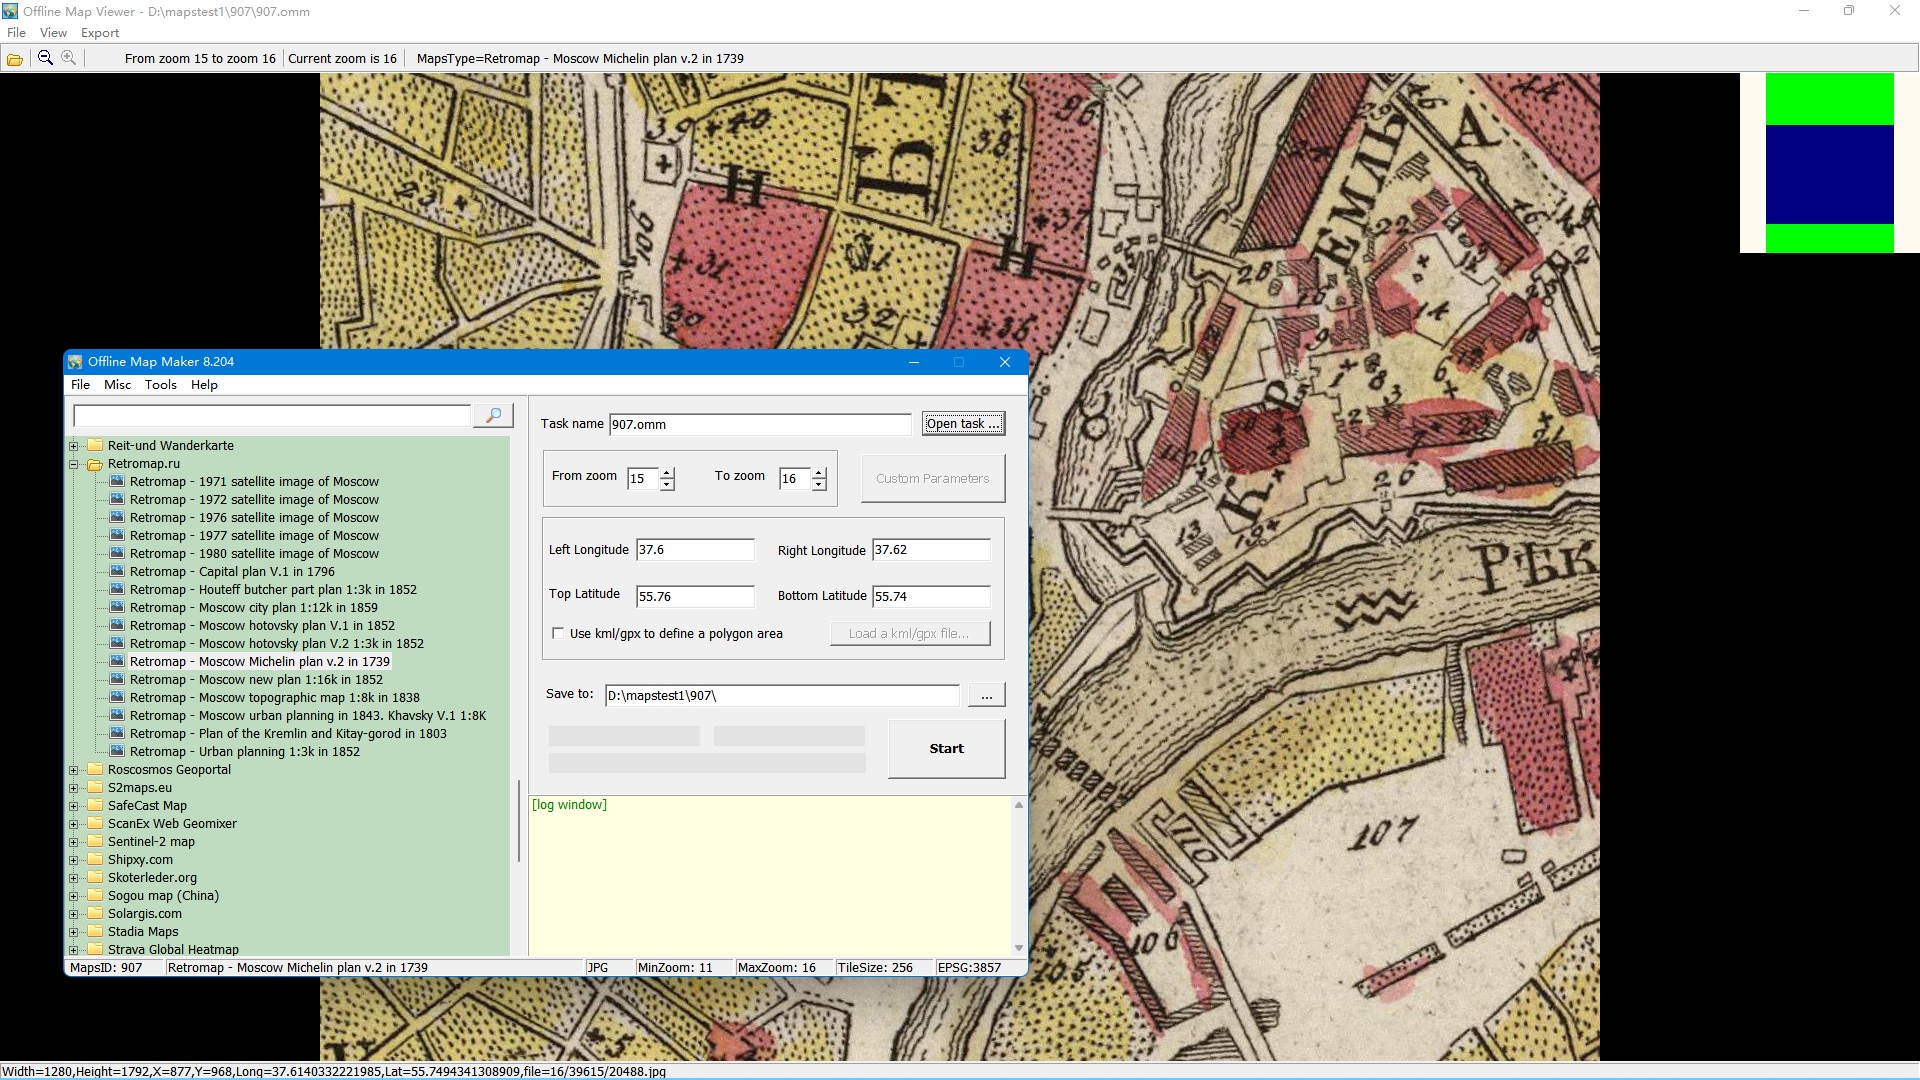Select map icon for Capital plan V.1 in 1796
The height and width of the screenshot is (1080, 1920).
coord(117,571)
